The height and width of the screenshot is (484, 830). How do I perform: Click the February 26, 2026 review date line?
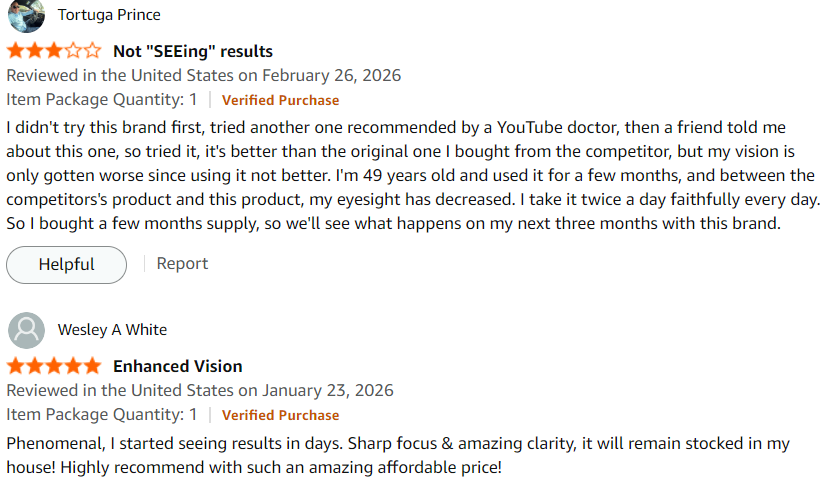pyautogui.click(x=204, y=76)
